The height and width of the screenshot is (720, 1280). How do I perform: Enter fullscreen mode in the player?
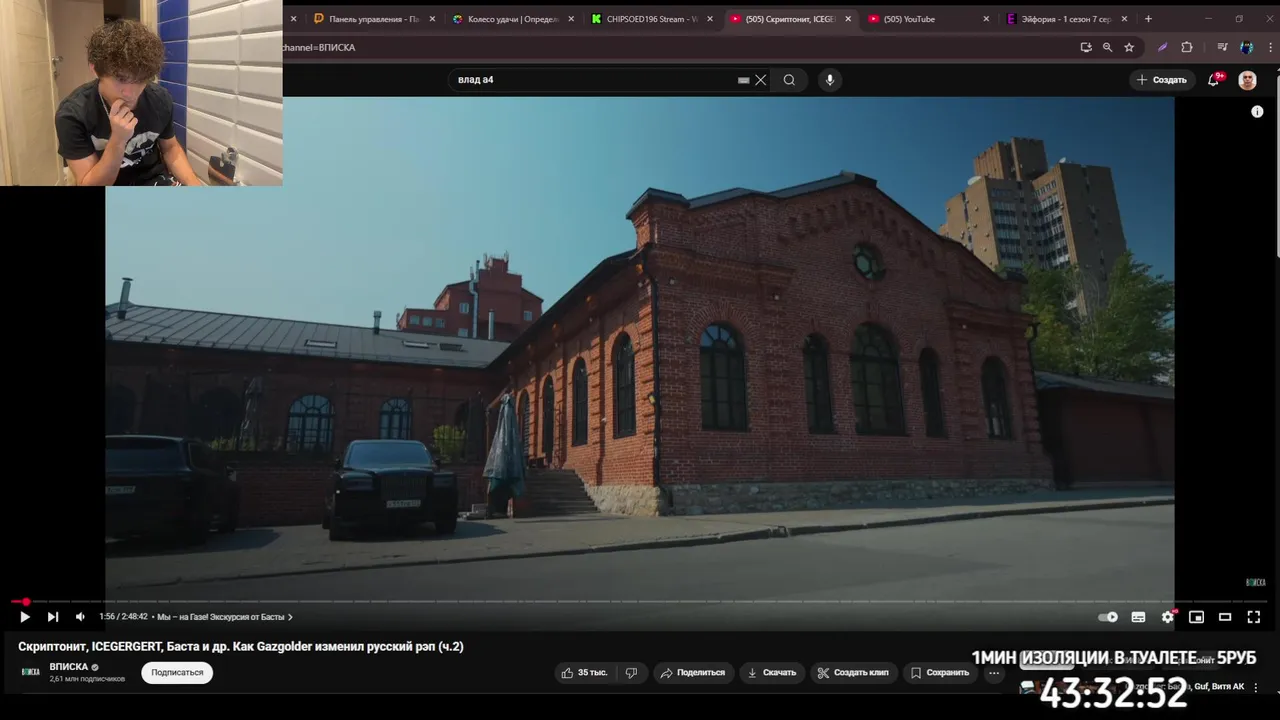[x=1253, y=617]
